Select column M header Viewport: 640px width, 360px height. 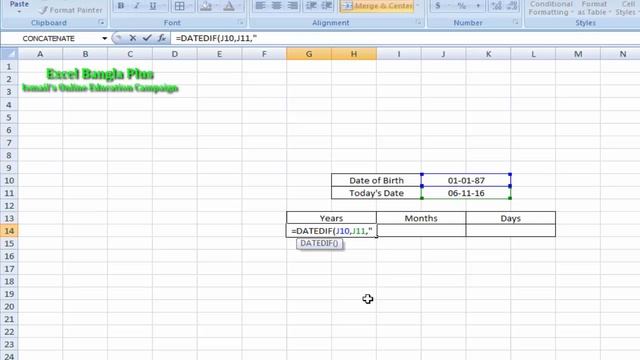[578, 54]
